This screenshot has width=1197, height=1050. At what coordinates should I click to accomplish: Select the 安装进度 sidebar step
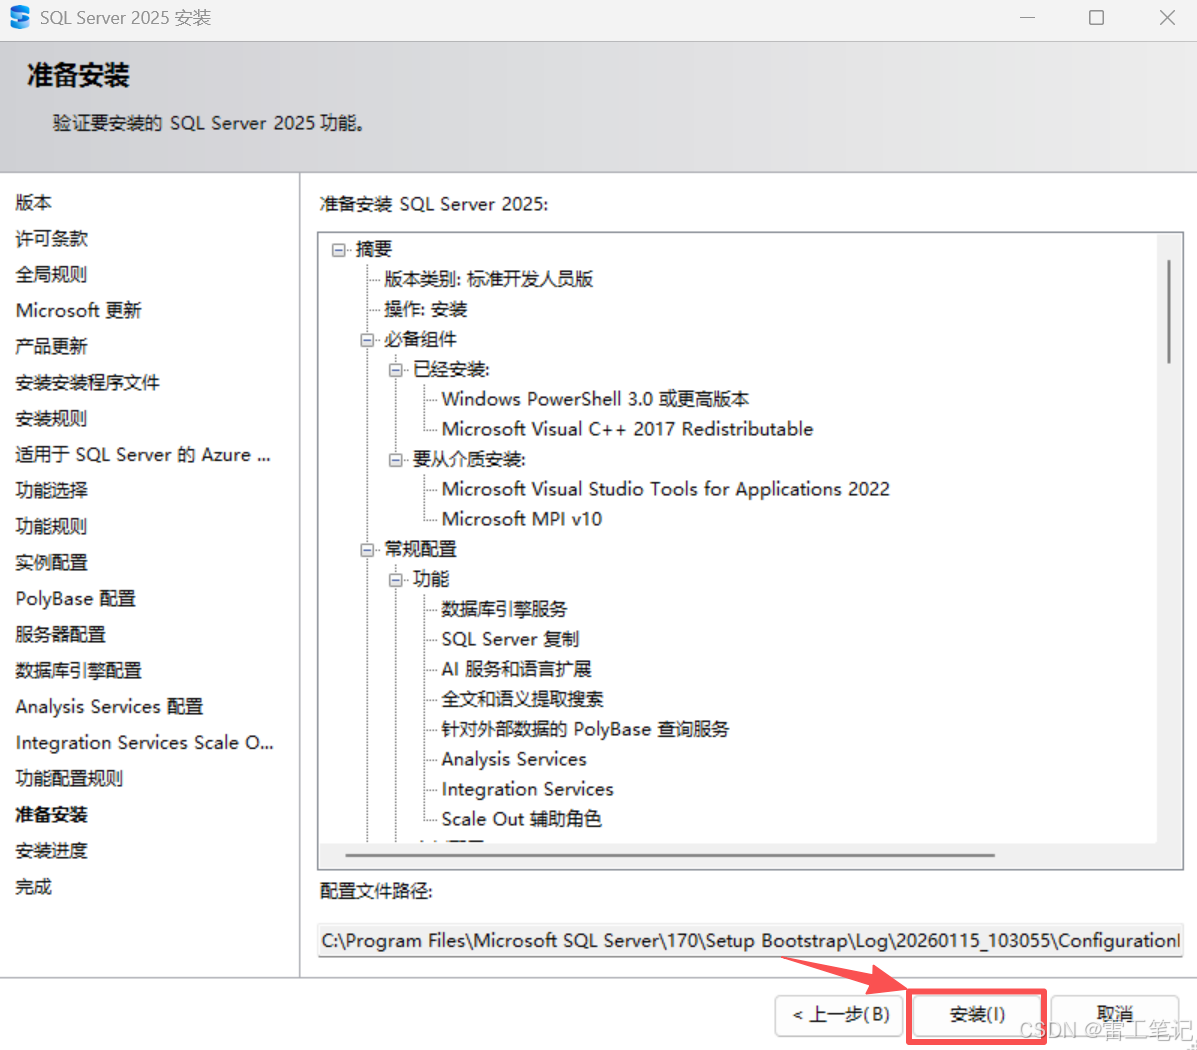pyautogui.click(x=52, y=850)
